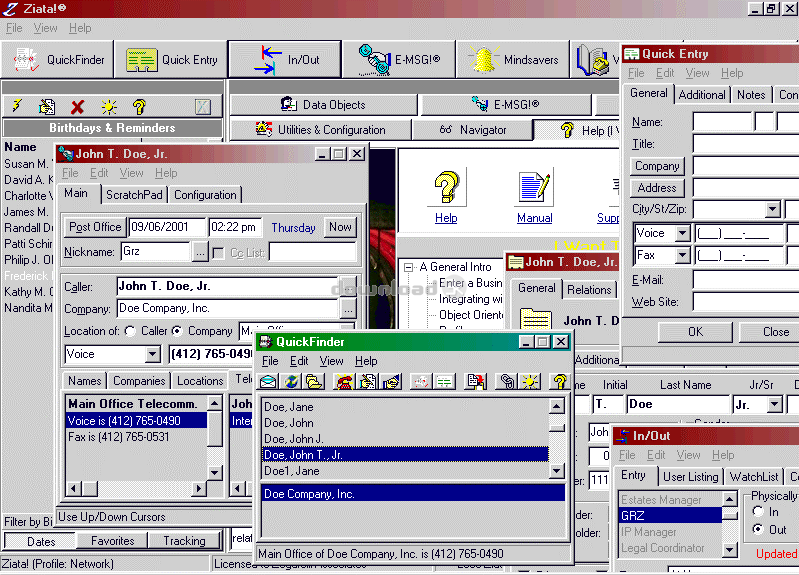Select the Out radio button in In/Out

click(758, 529)
